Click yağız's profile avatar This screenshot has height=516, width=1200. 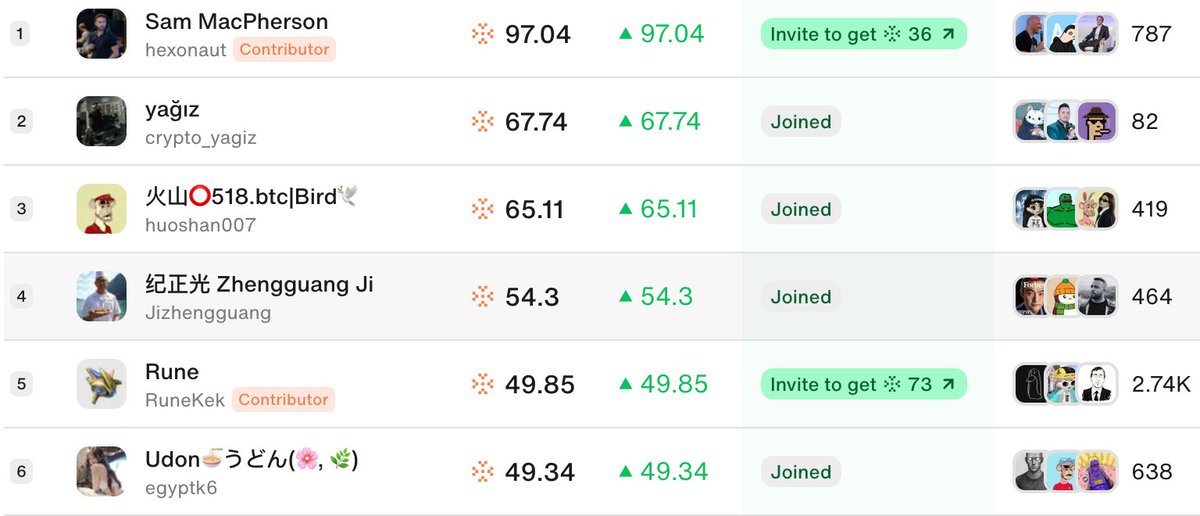tap(101, 121)
